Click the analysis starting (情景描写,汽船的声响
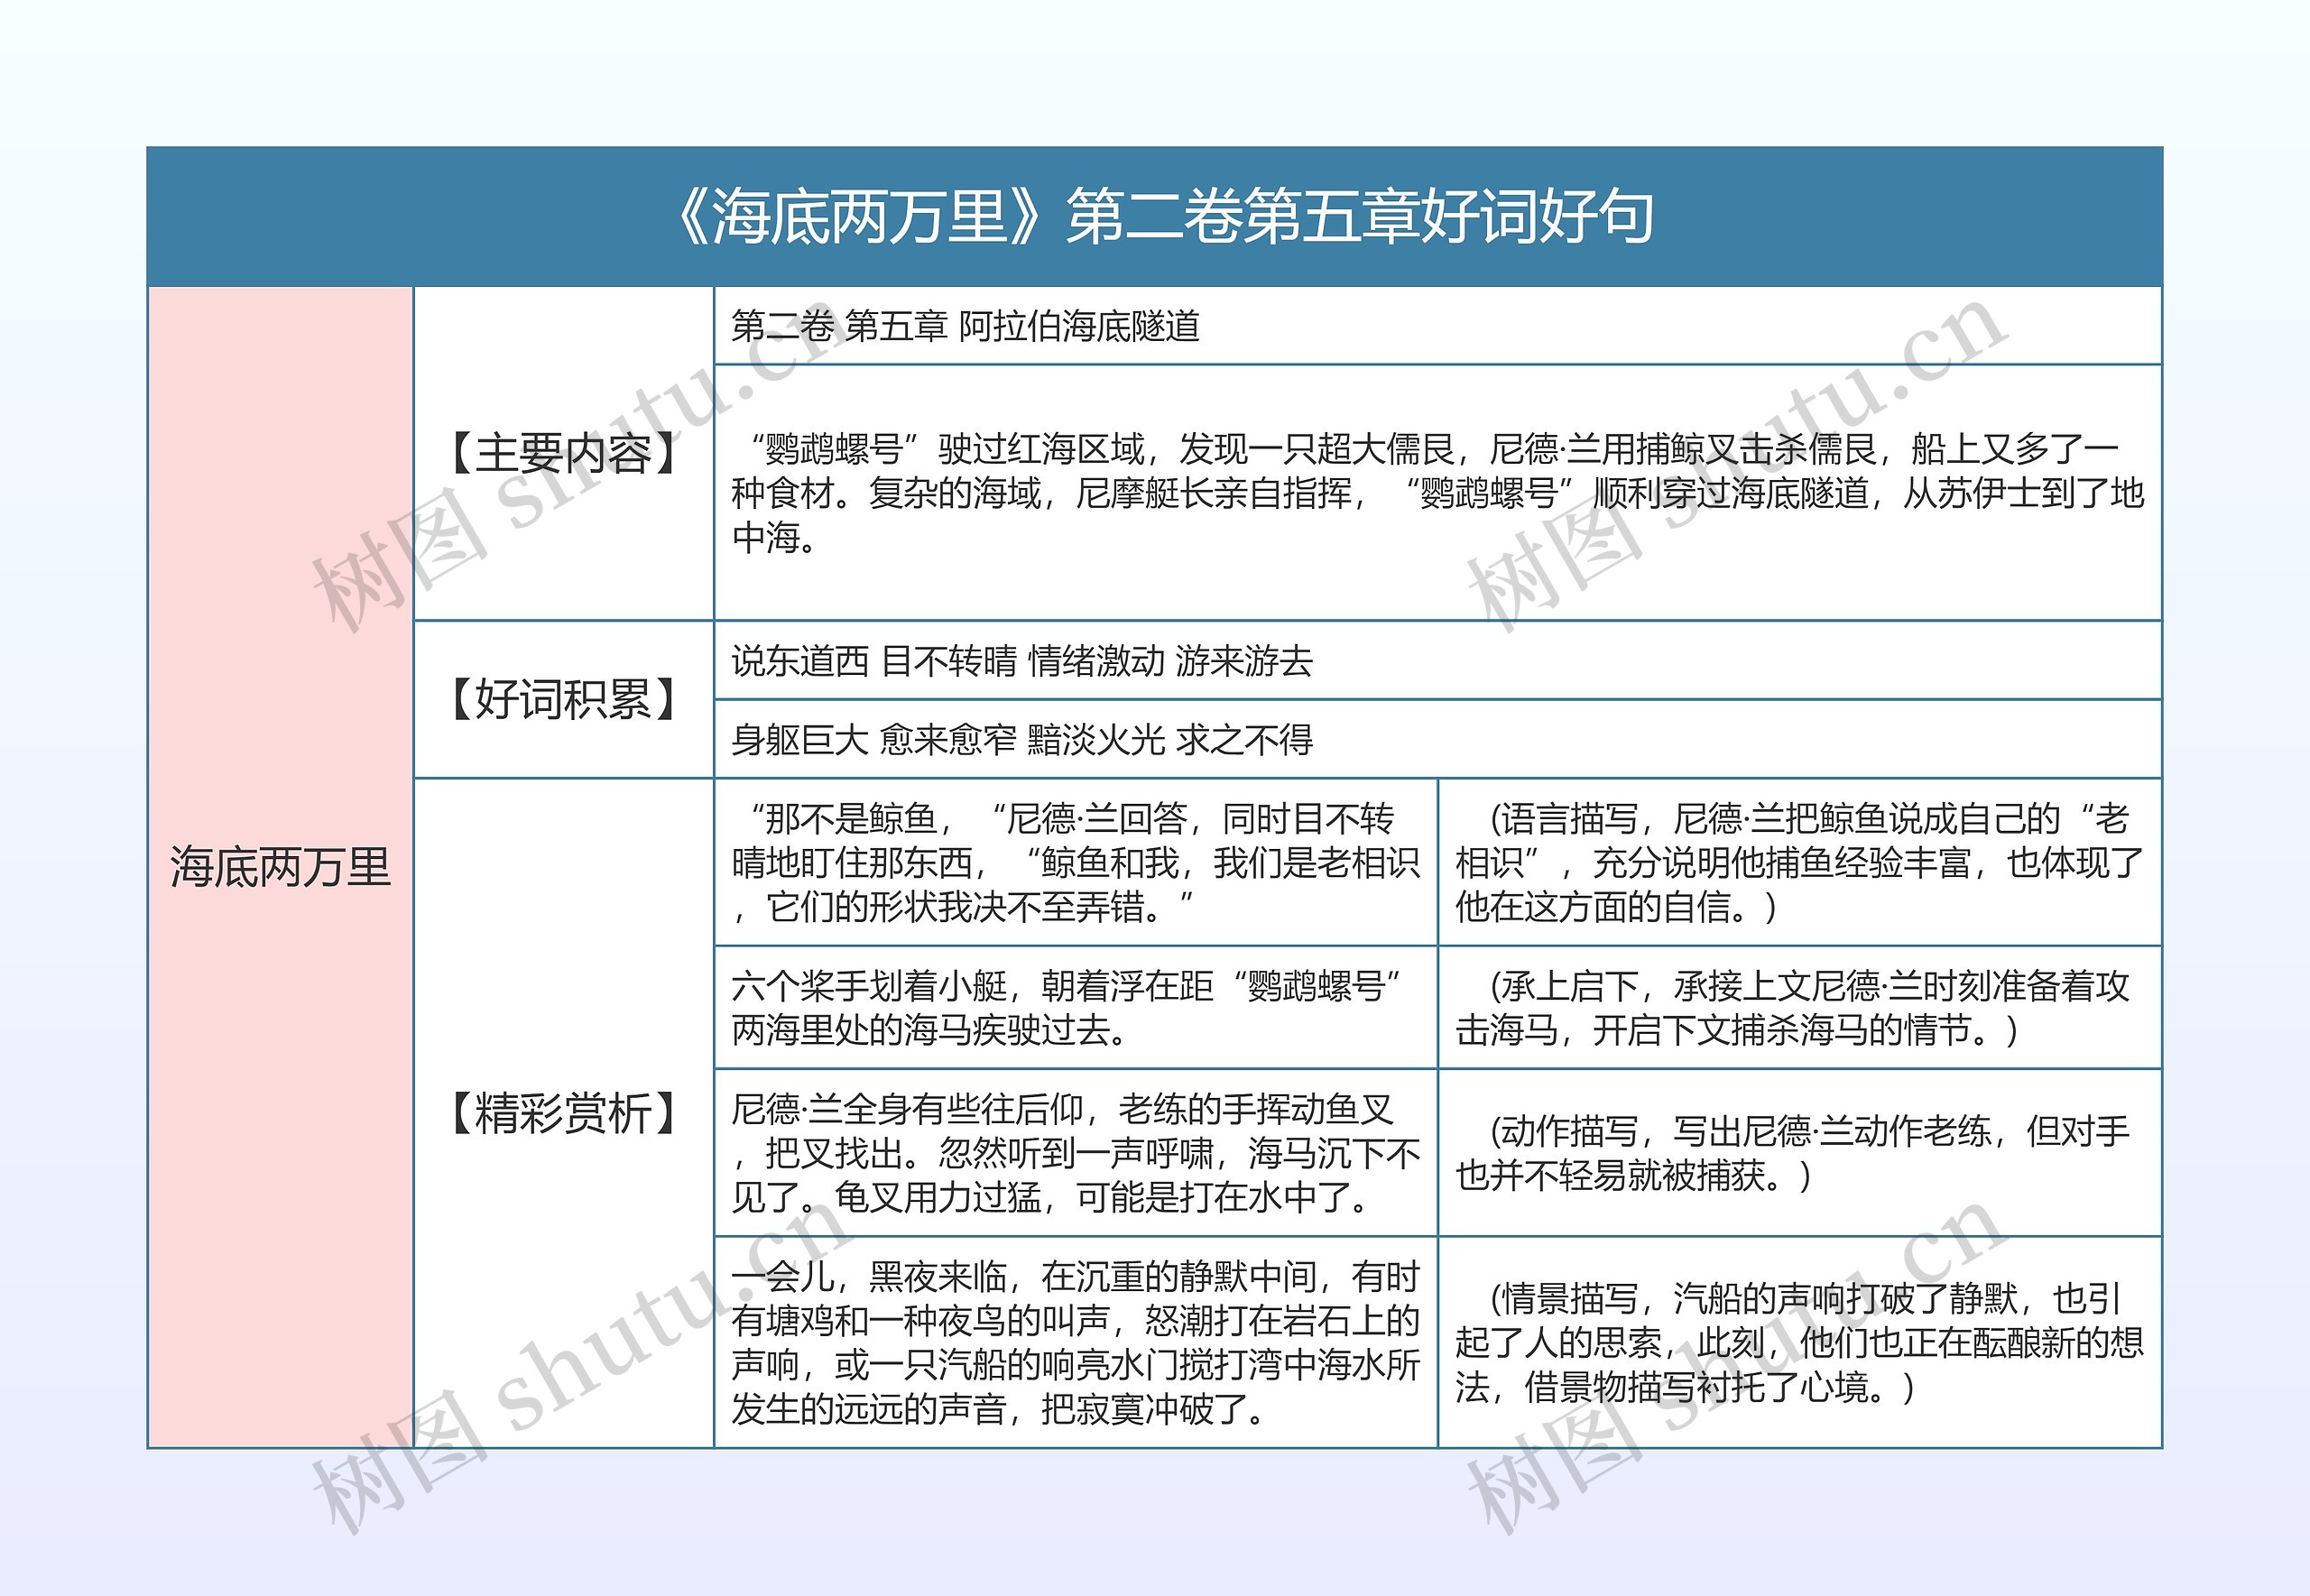This screenshot has width=2310, height=1596. [x=1800, y=1342]
